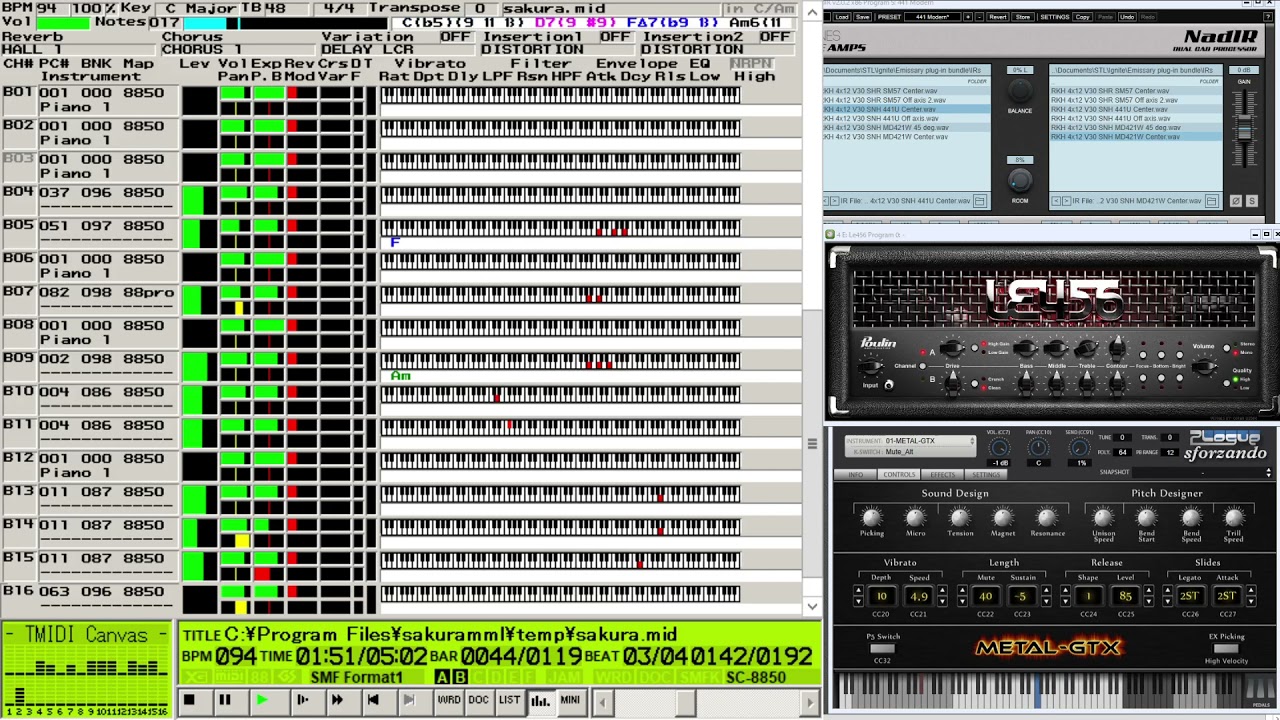Screen dimensions: 1280x720
Task: Toggle port B indicator in TMIDI
Action: point(460,677)
